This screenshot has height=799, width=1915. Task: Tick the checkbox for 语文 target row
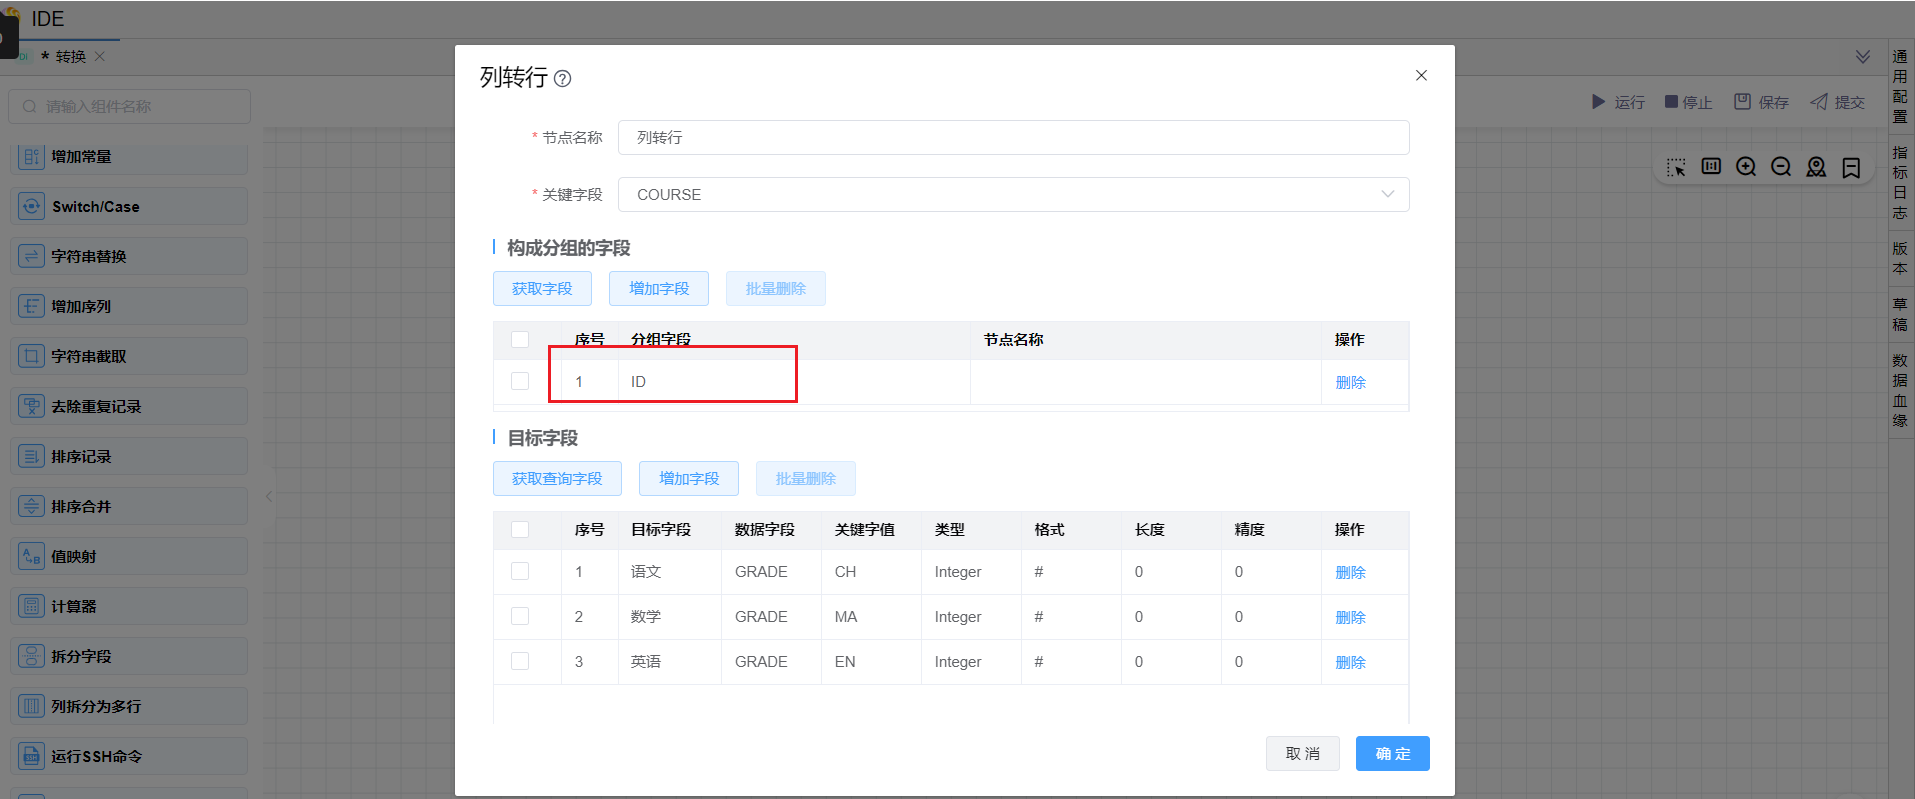click(x=520, y=571)
